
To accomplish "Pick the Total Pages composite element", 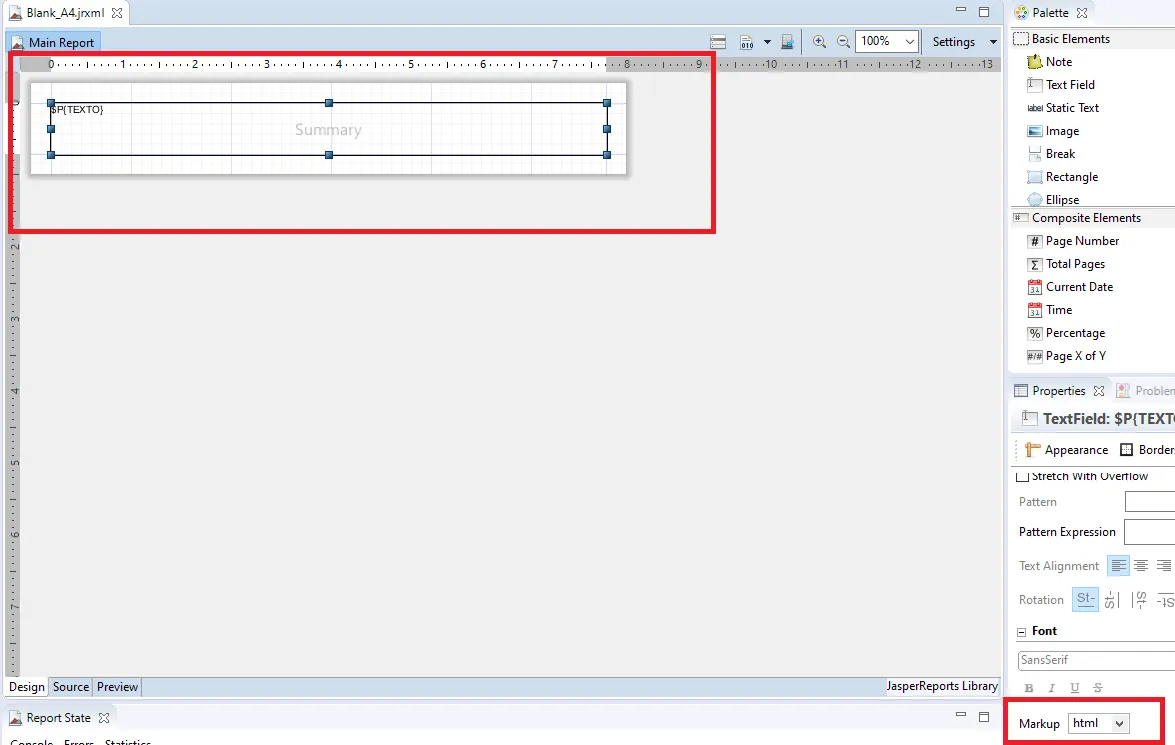I will (x=1066, y=264).
